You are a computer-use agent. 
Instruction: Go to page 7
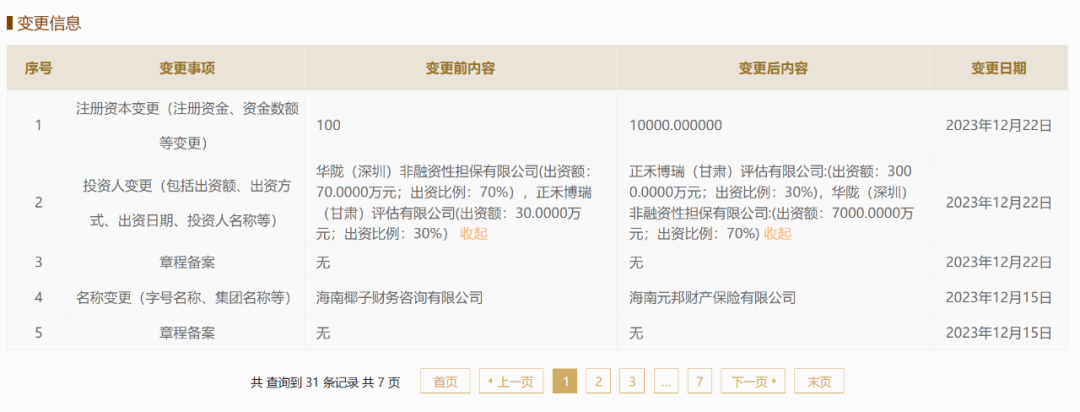click(699, 381)
